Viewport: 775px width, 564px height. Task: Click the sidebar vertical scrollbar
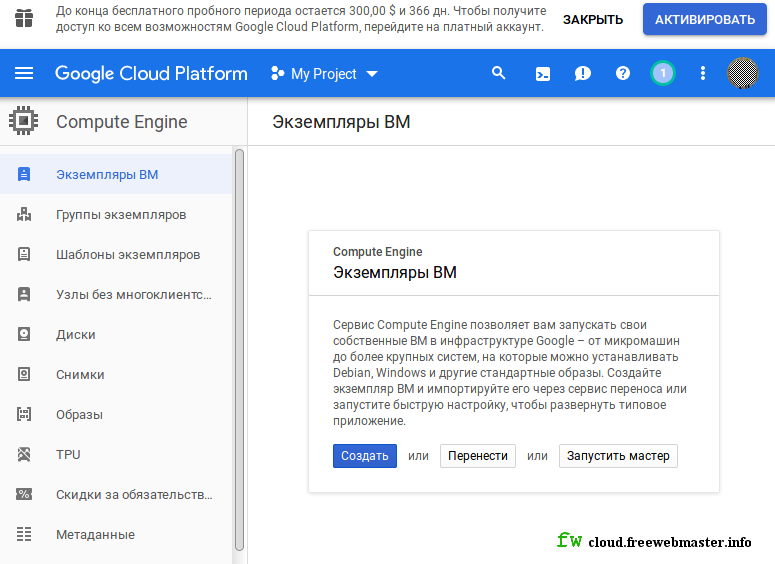[239, 349]
